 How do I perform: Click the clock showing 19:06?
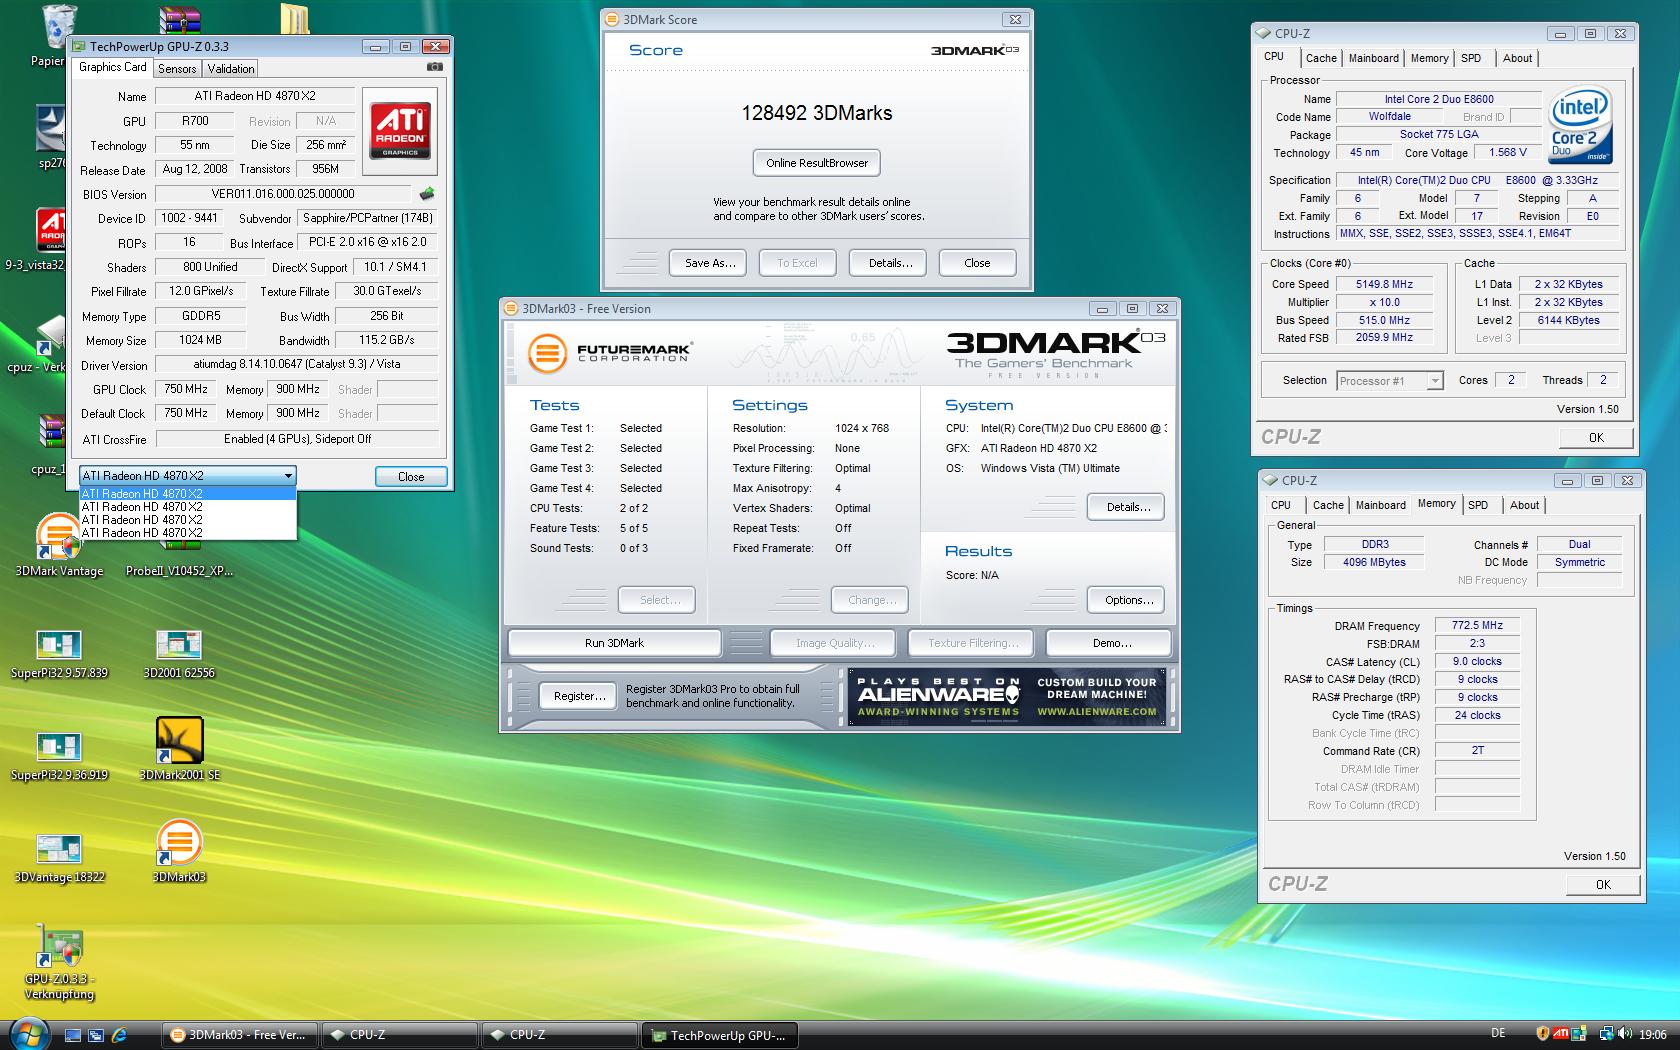1653,1035
